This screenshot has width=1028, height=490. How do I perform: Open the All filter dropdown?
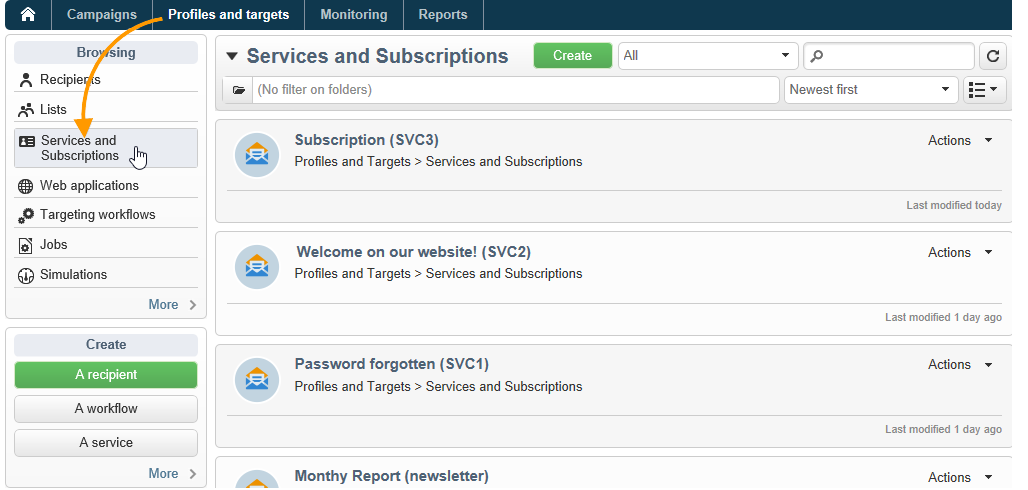pos(708,56)
